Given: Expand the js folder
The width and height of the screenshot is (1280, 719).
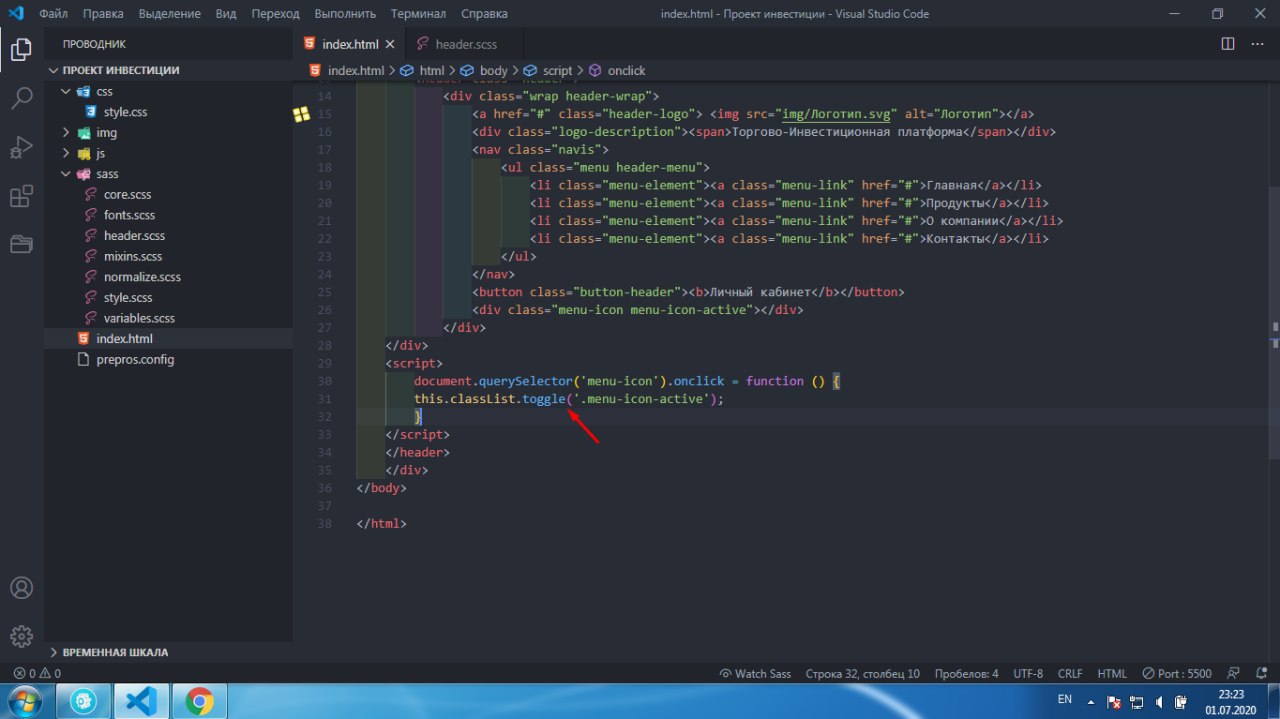Looking at the screenshot, I should click(168, 153).
